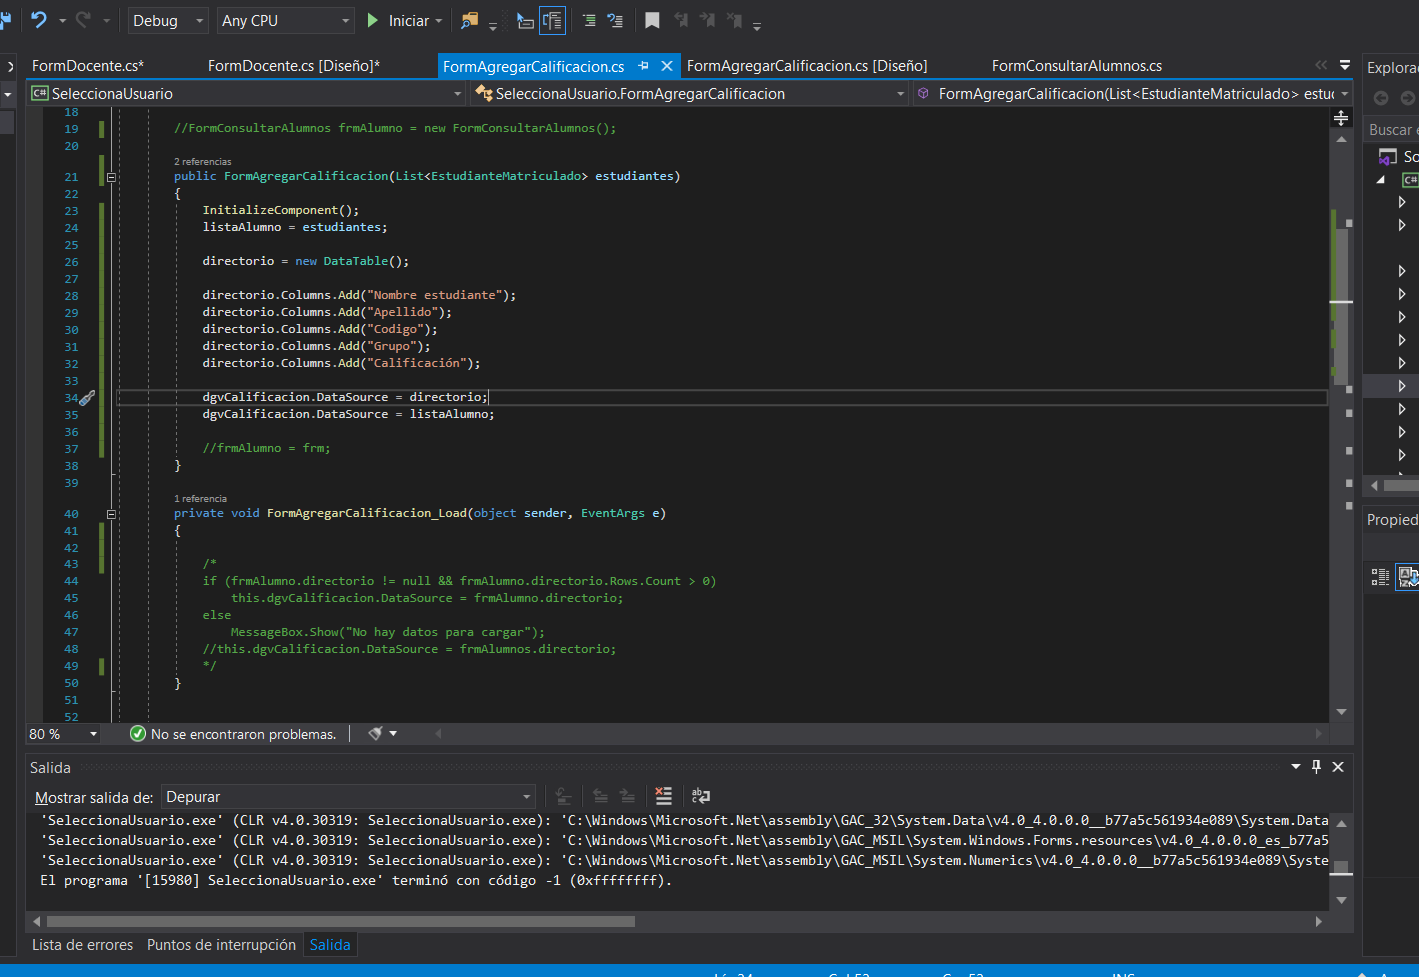
Task: Switch to FormConsultarAlumnos.cs tab
Action: click(1077, 66)
